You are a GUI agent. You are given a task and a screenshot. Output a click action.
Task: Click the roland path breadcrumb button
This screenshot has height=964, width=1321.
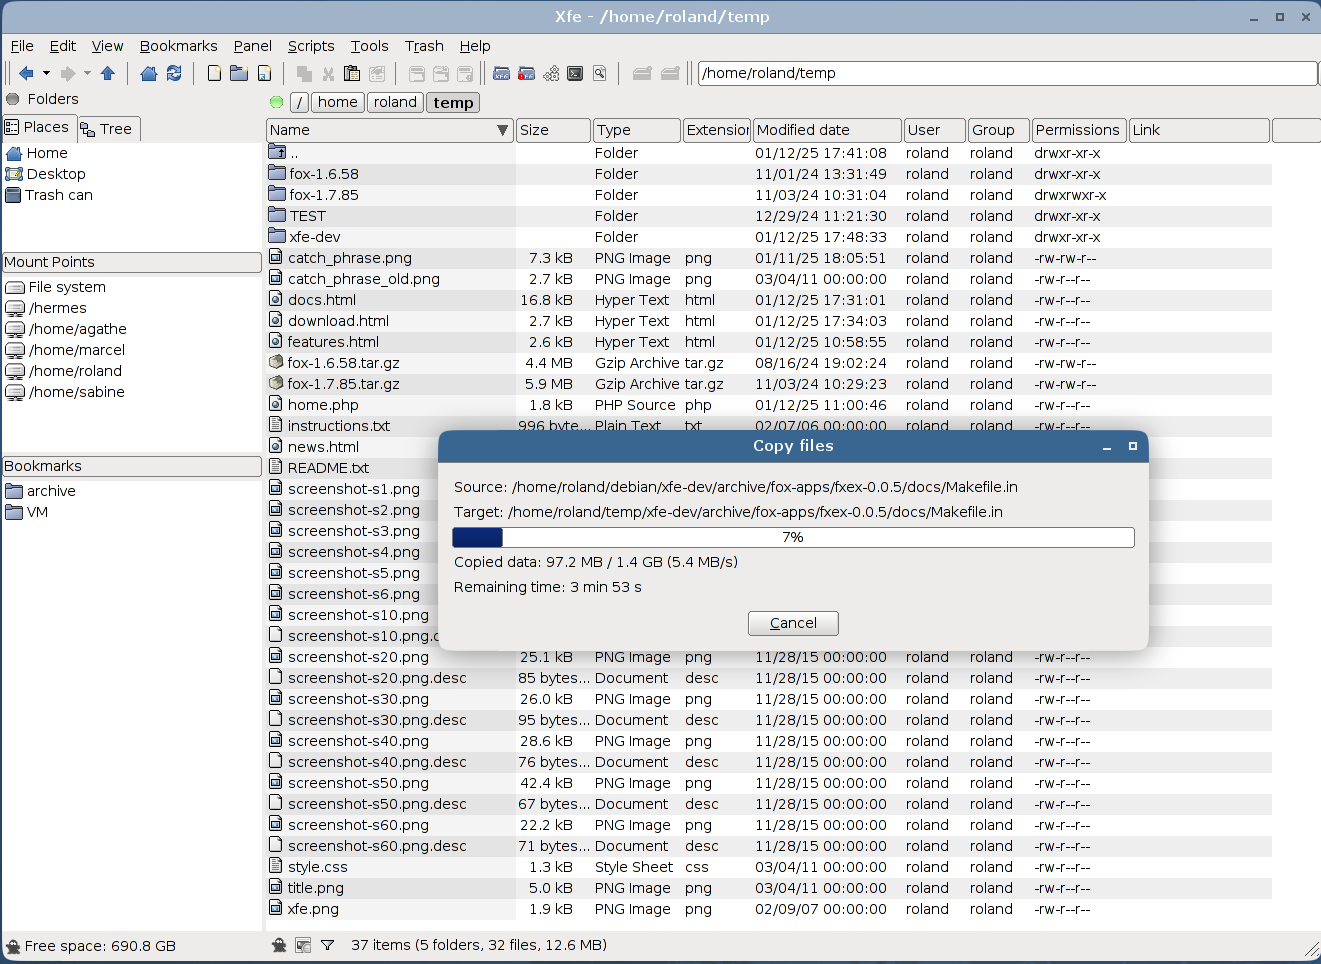(x=395, y=102)
